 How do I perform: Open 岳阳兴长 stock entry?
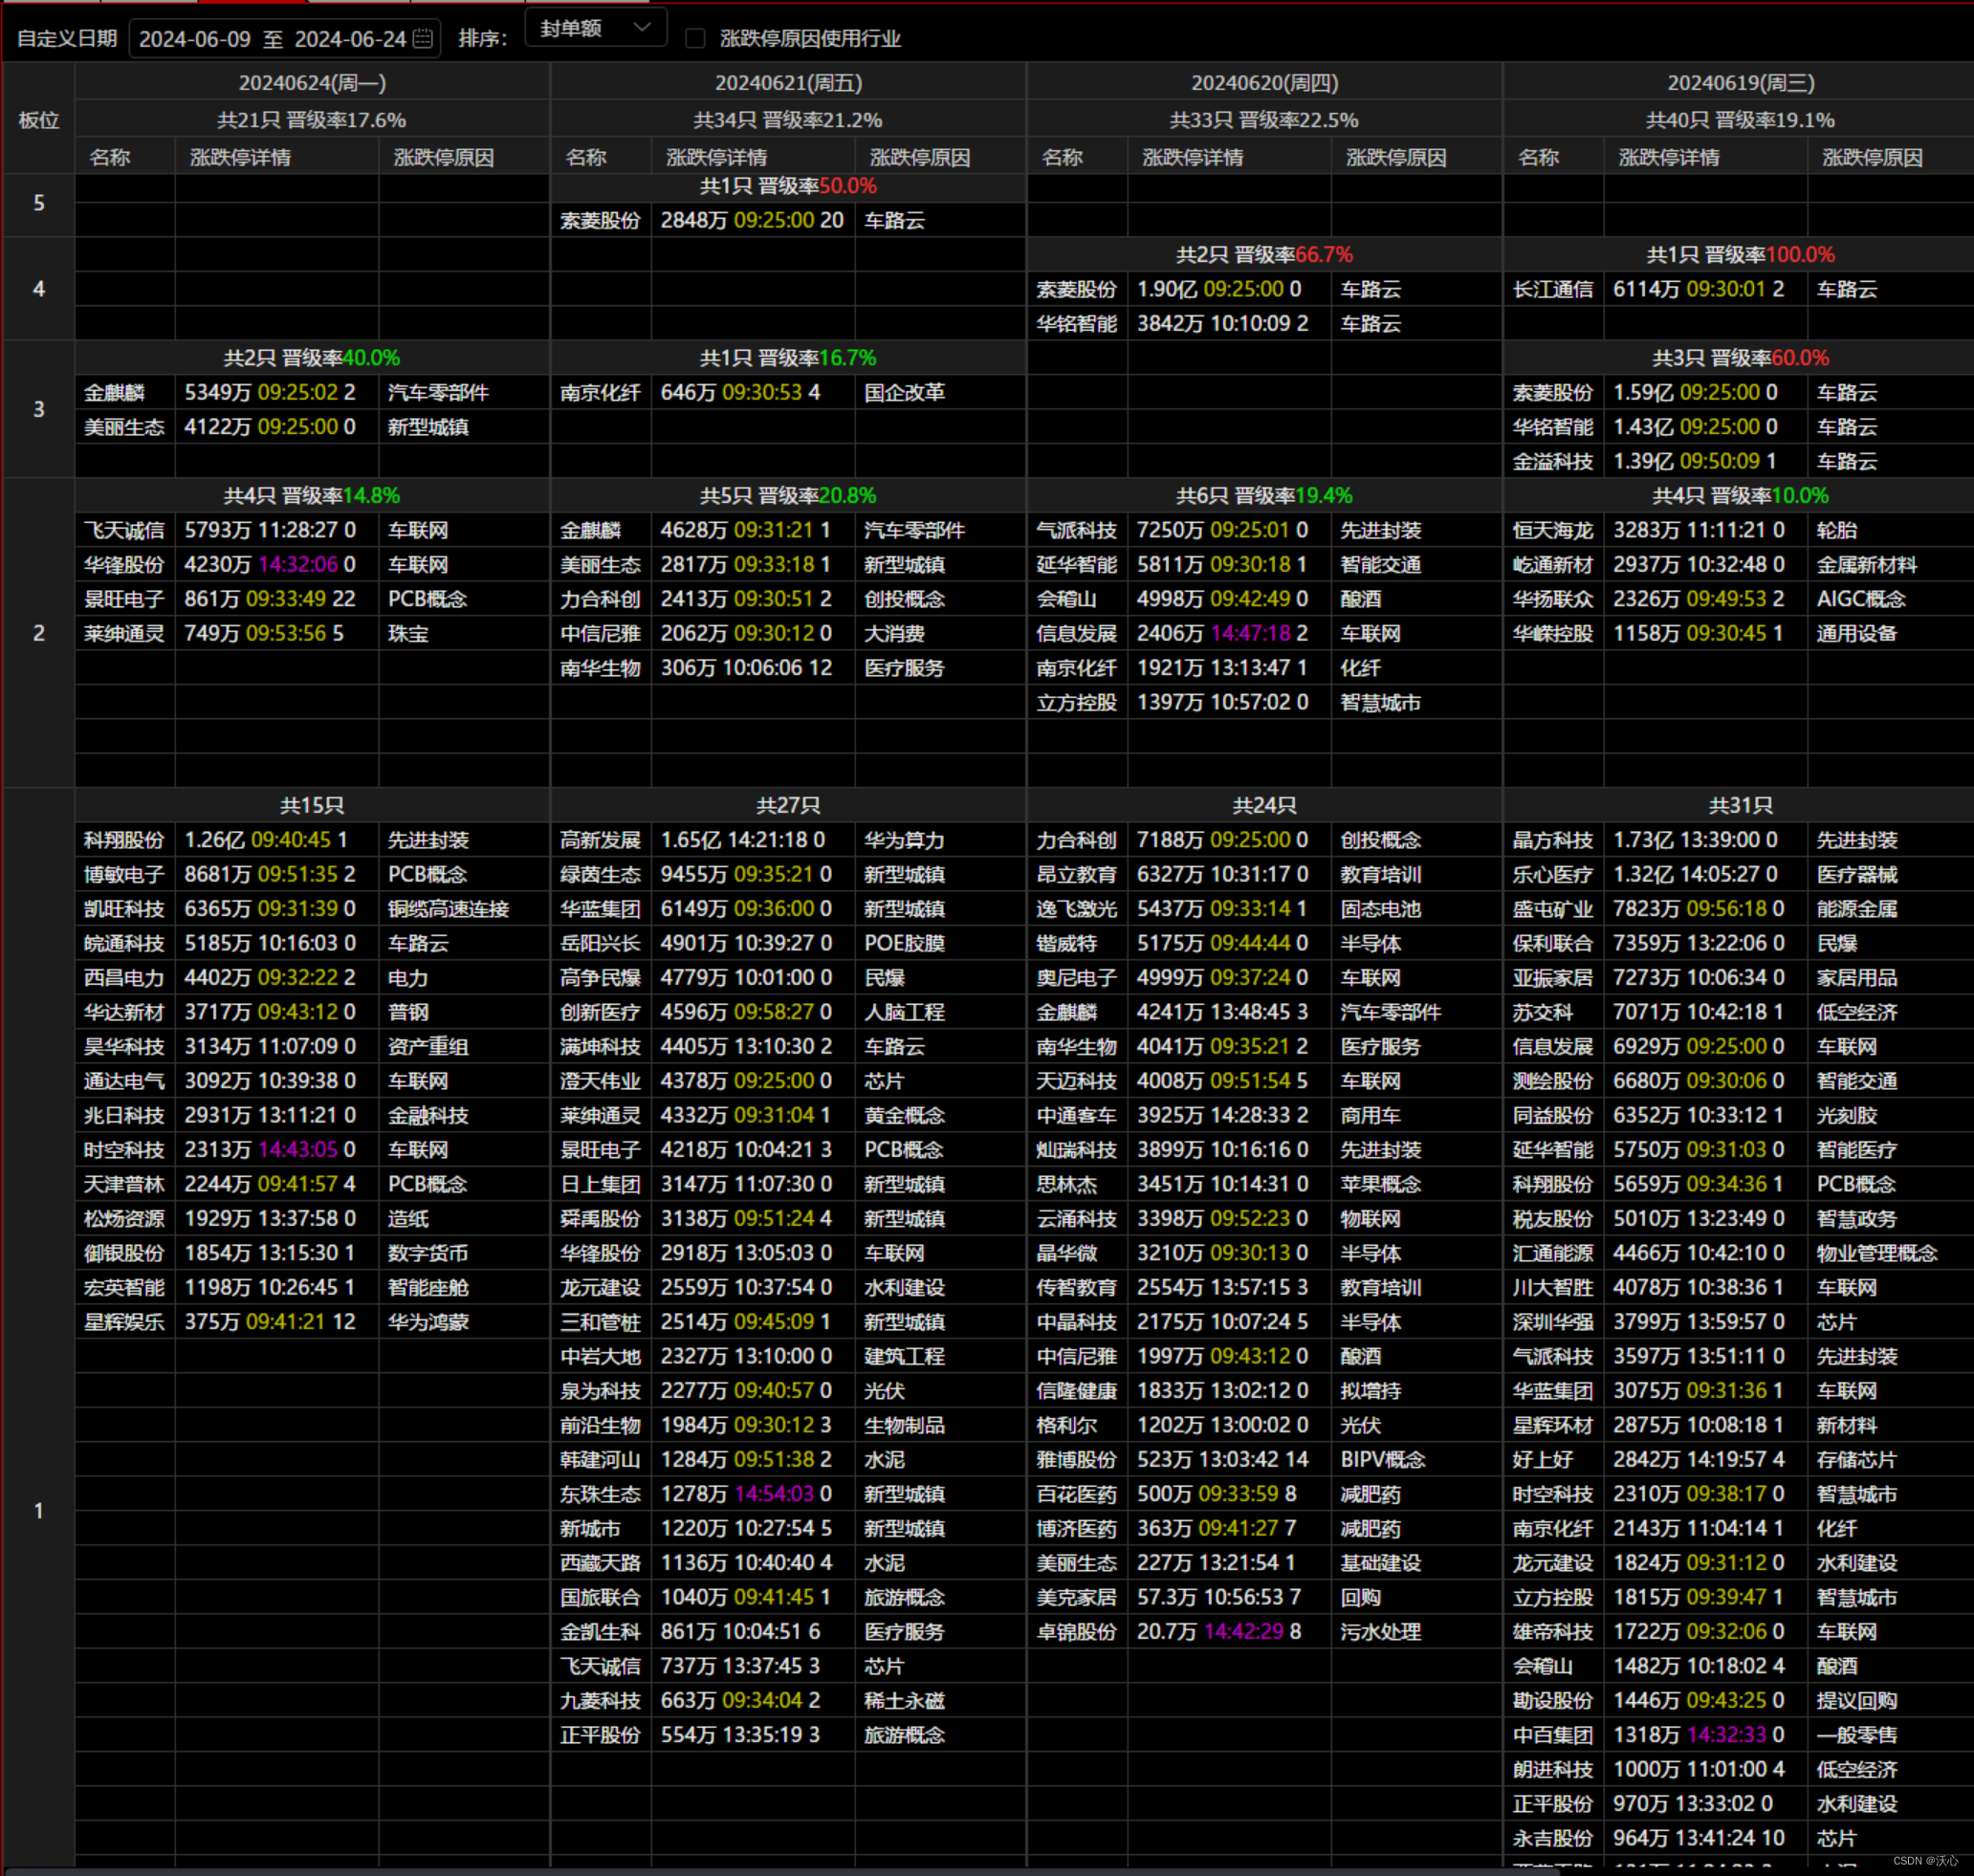pyautogui.click(x=600, y=944)
